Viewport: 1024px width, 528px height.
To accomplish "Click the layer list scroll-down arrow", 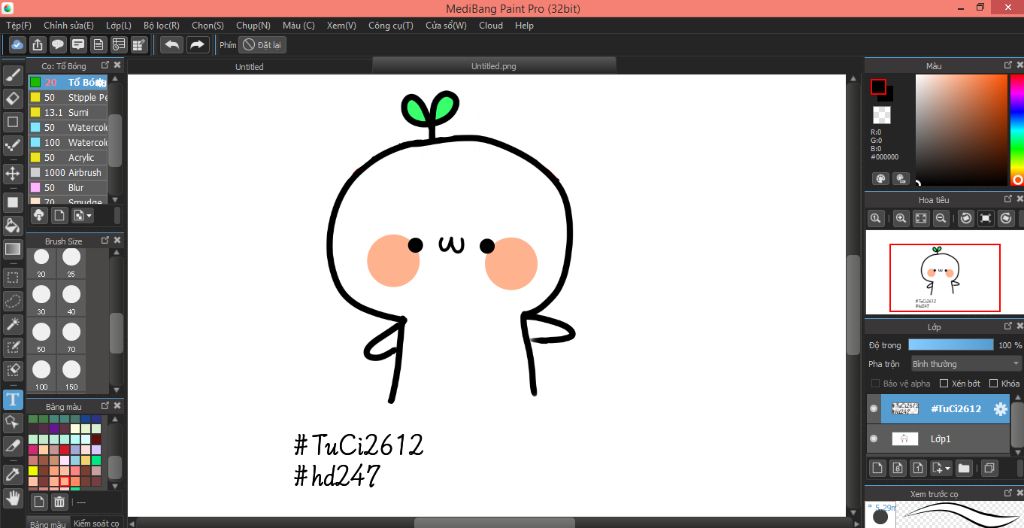I will [x=1016, y=452].
